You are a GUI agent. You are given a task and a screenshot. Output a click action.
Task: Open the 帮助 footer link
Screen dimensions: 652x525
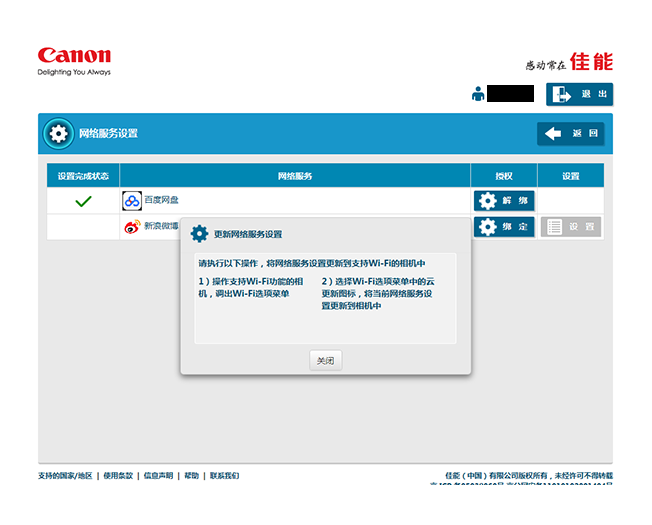[191, 476]
